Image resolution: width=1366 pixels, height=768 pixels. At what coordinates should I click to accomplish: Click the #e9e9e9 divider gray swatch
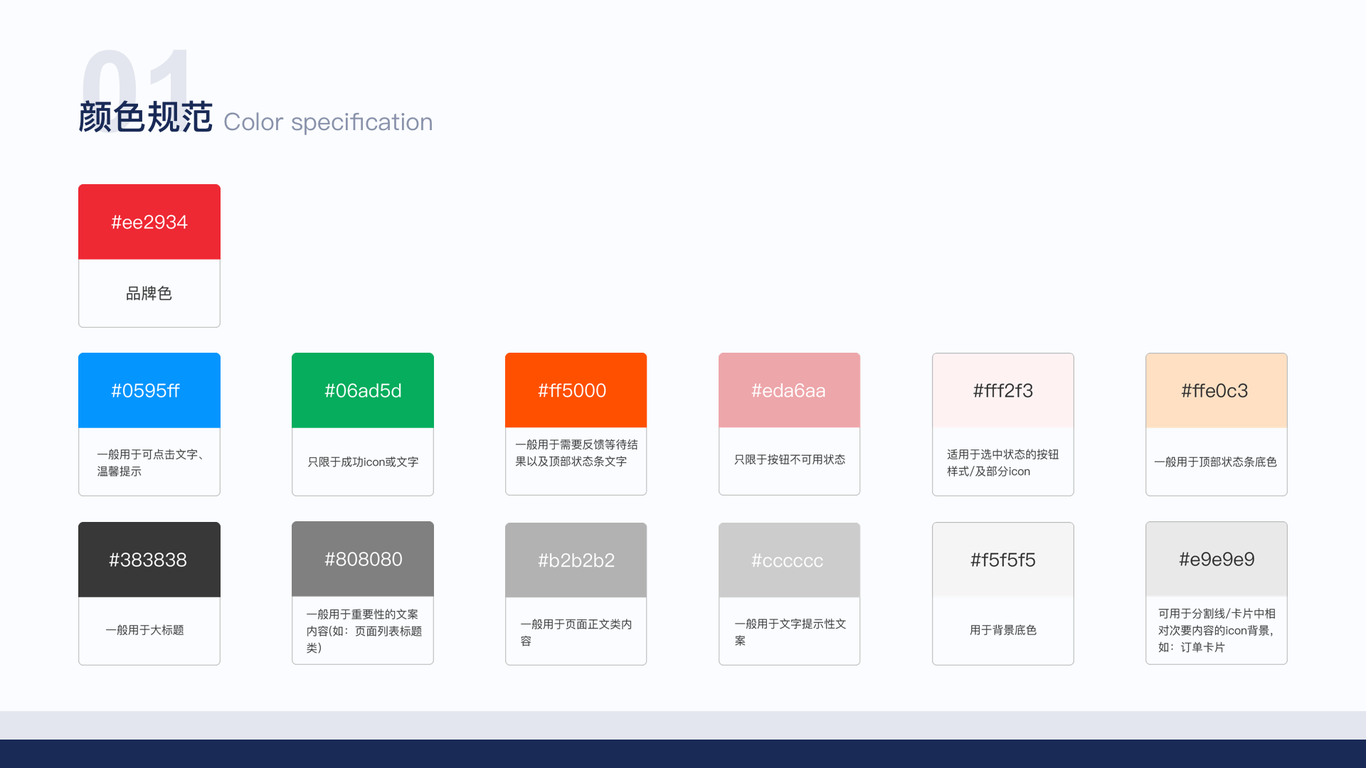click(x=1216, y=559)
